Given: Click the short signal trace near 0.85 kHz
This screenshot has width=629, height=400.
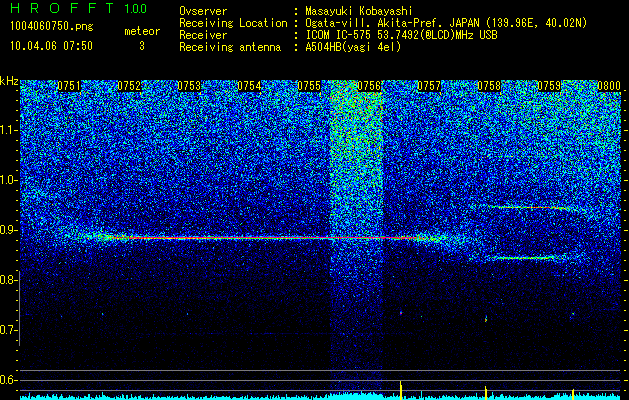Looking at the screenshot, I should (526, 258).
